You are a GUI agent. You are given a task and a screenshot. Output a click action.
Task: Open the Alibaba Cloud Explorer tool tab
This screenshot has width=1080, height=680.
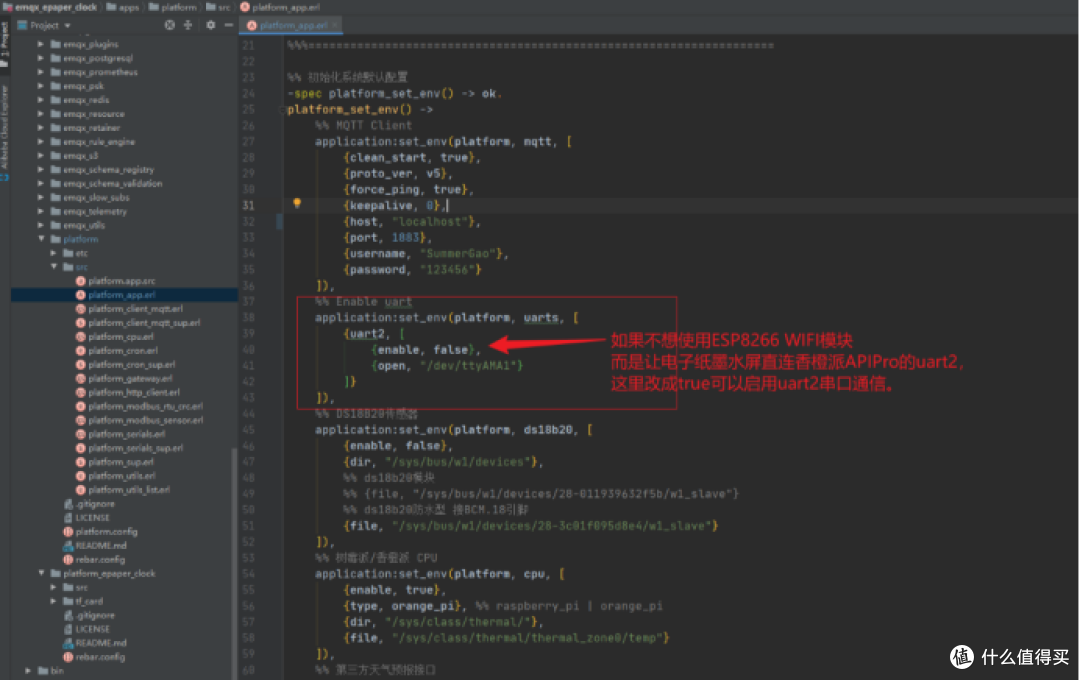5,127
